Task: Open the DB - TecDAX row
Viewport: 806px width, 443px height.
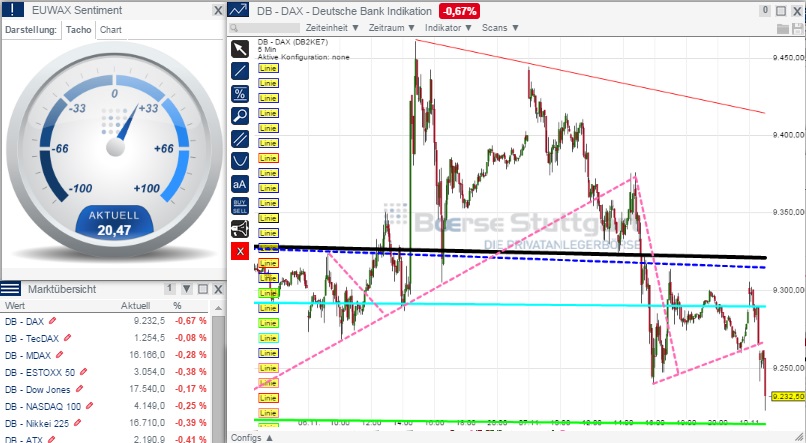Action: 105,338
